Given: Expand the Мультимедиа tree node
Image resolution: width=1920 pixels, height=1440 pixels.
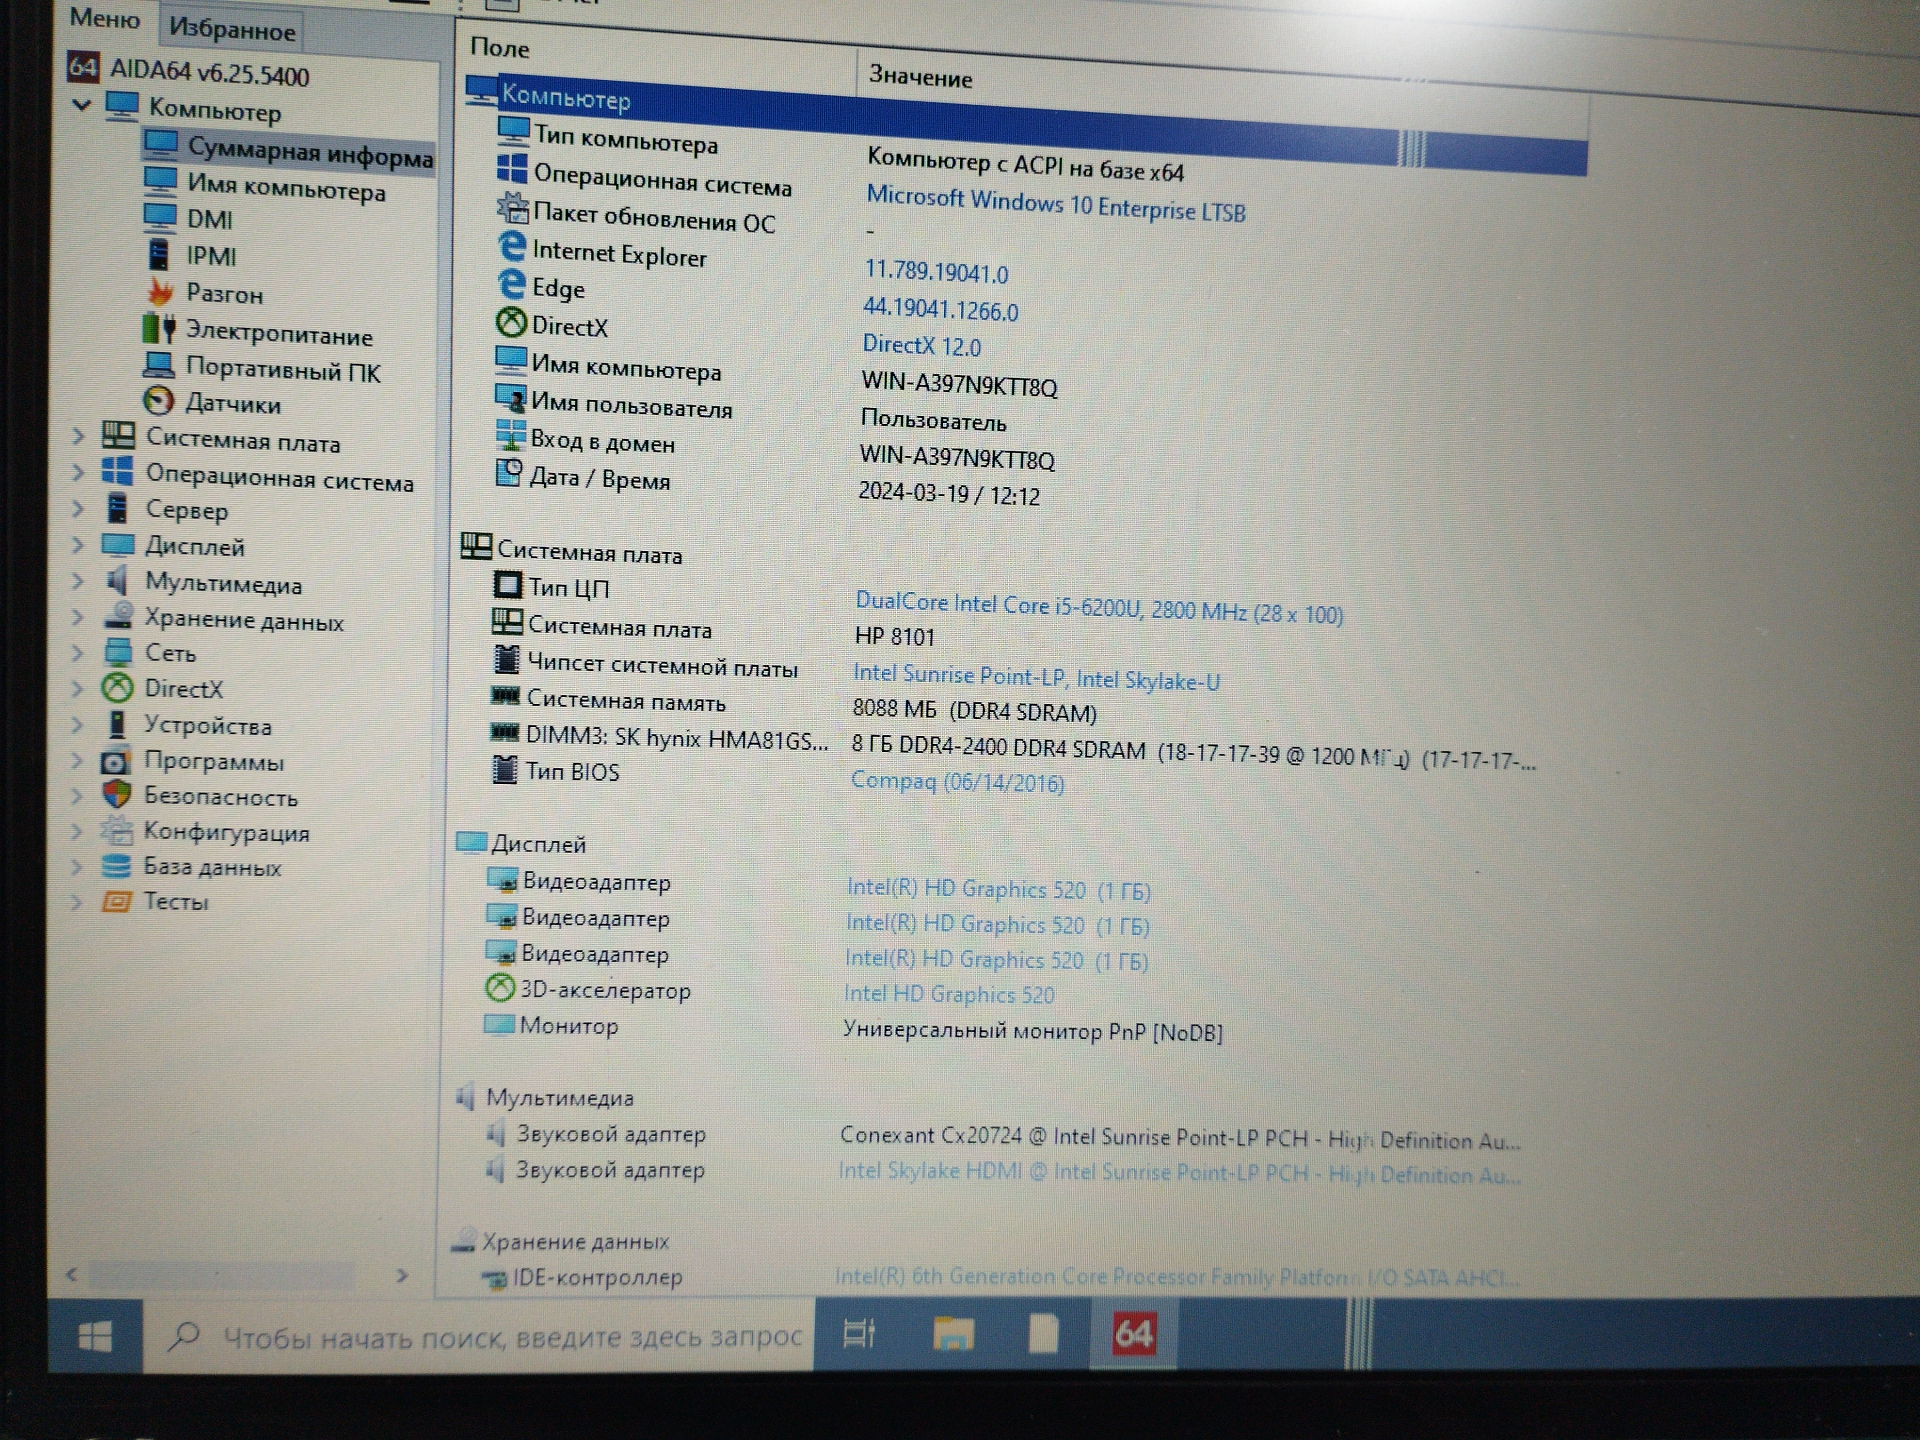Looking at the screenshot, I should point(78,582).
